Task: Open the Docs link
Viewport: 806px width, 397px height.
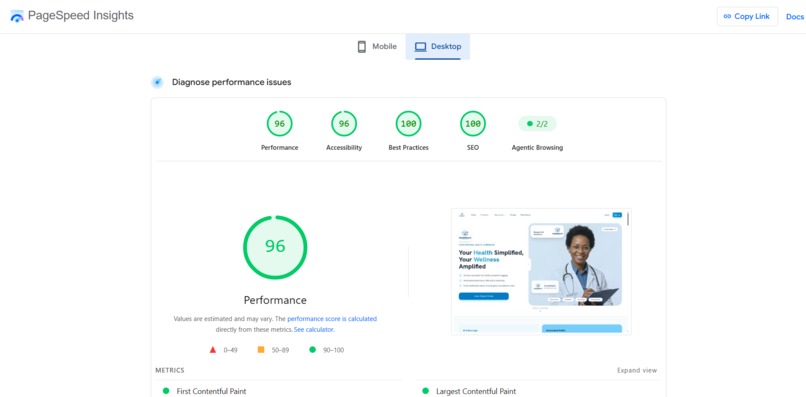Action: pyautogui.click(x=795, y=16)
